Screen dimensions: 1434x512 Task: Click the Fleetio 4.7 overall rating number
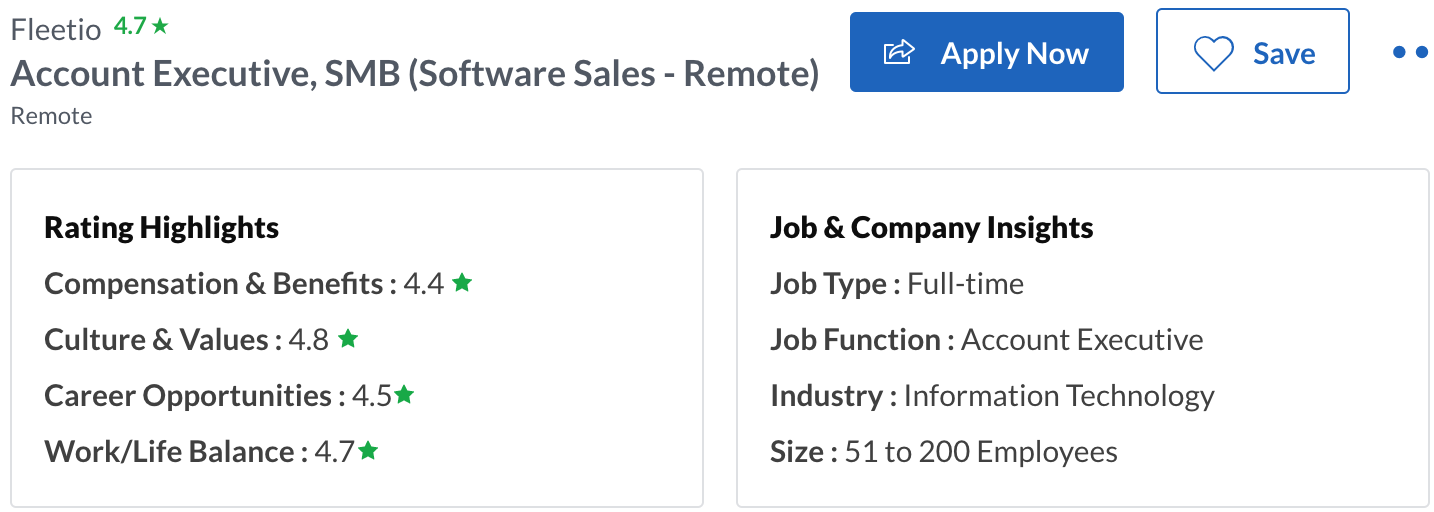(x=130, y=27)
